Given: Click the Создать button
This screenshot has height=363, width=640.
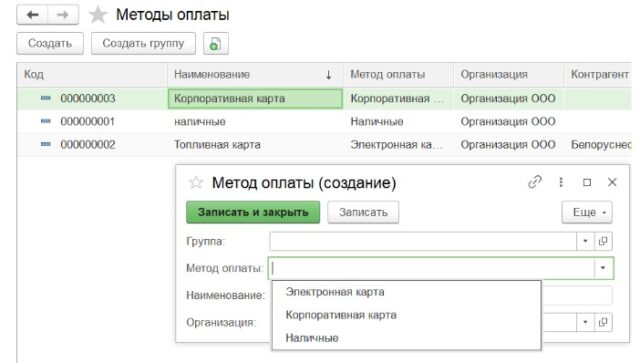Looking at the screenshot, I should coord(50,43).
